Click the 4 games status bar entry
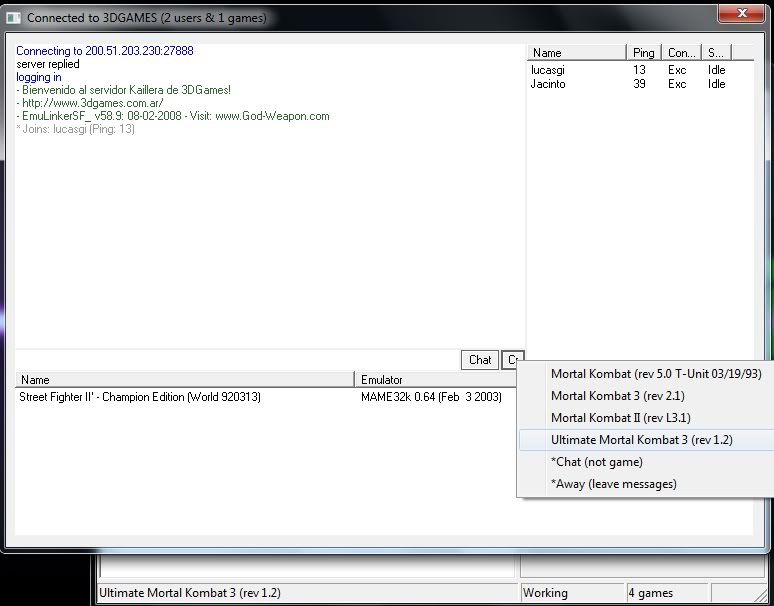 pos(650,593)
